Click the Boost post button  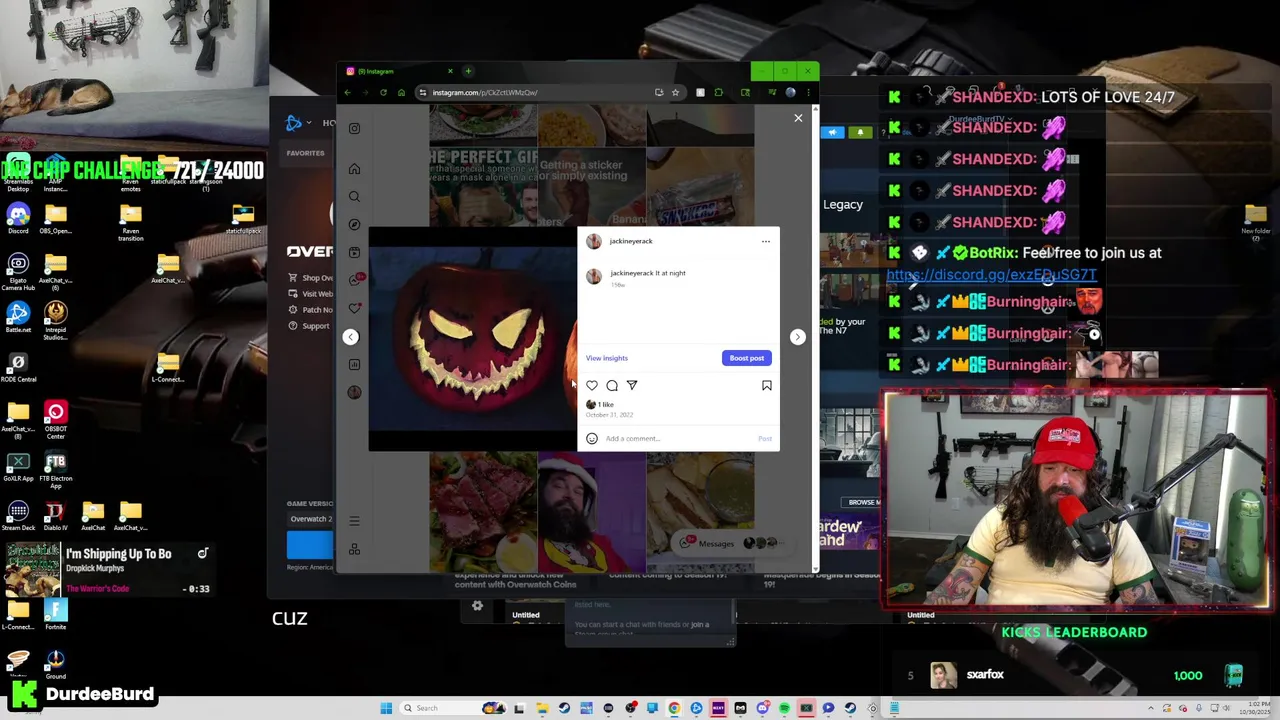point(746,358)
